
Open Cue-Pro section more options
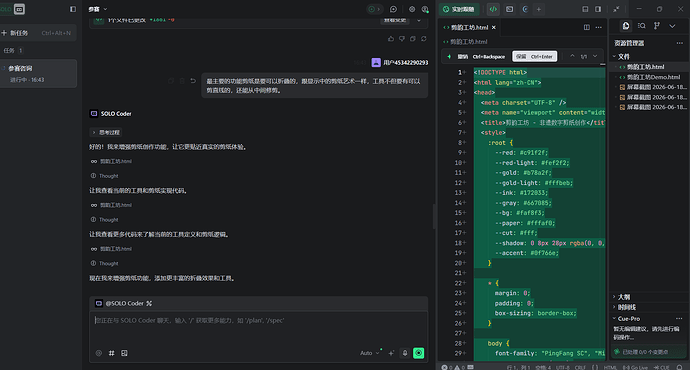pyautogui.click(x=679, y=319)
